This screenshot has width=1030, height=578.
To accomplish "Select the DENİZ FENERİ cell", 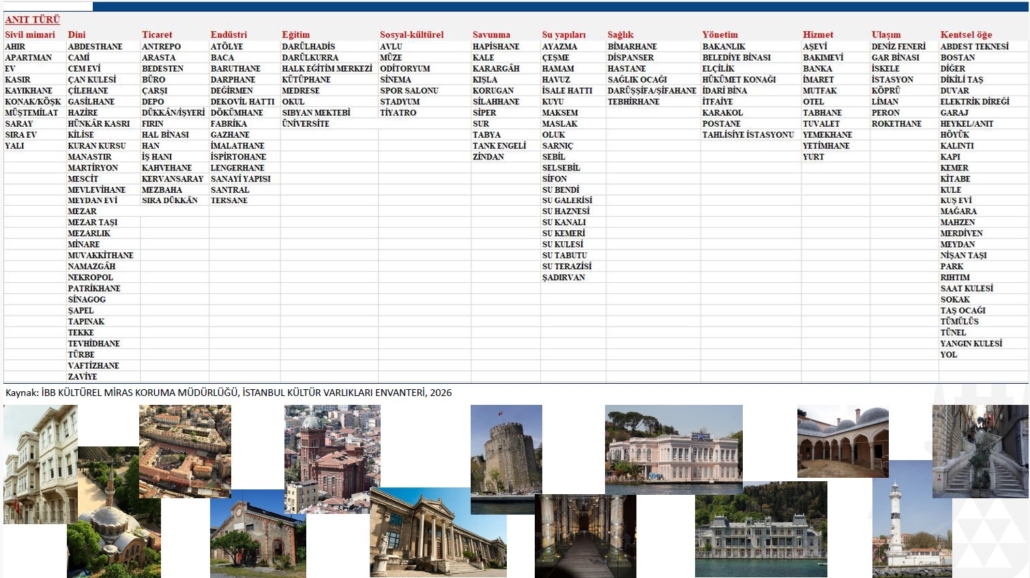I will click(x=898, y=47).
